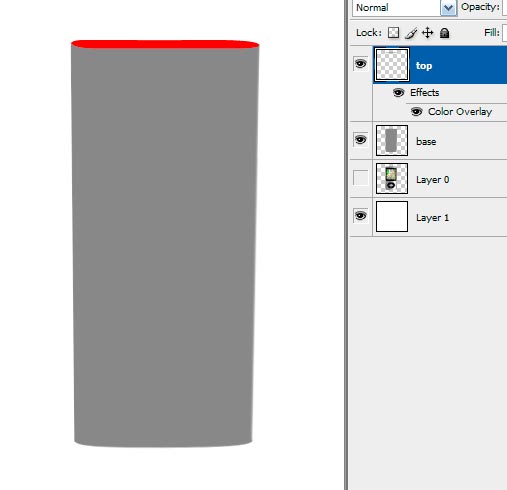
Task: Select the layer named base
Action: coord(426,142)
